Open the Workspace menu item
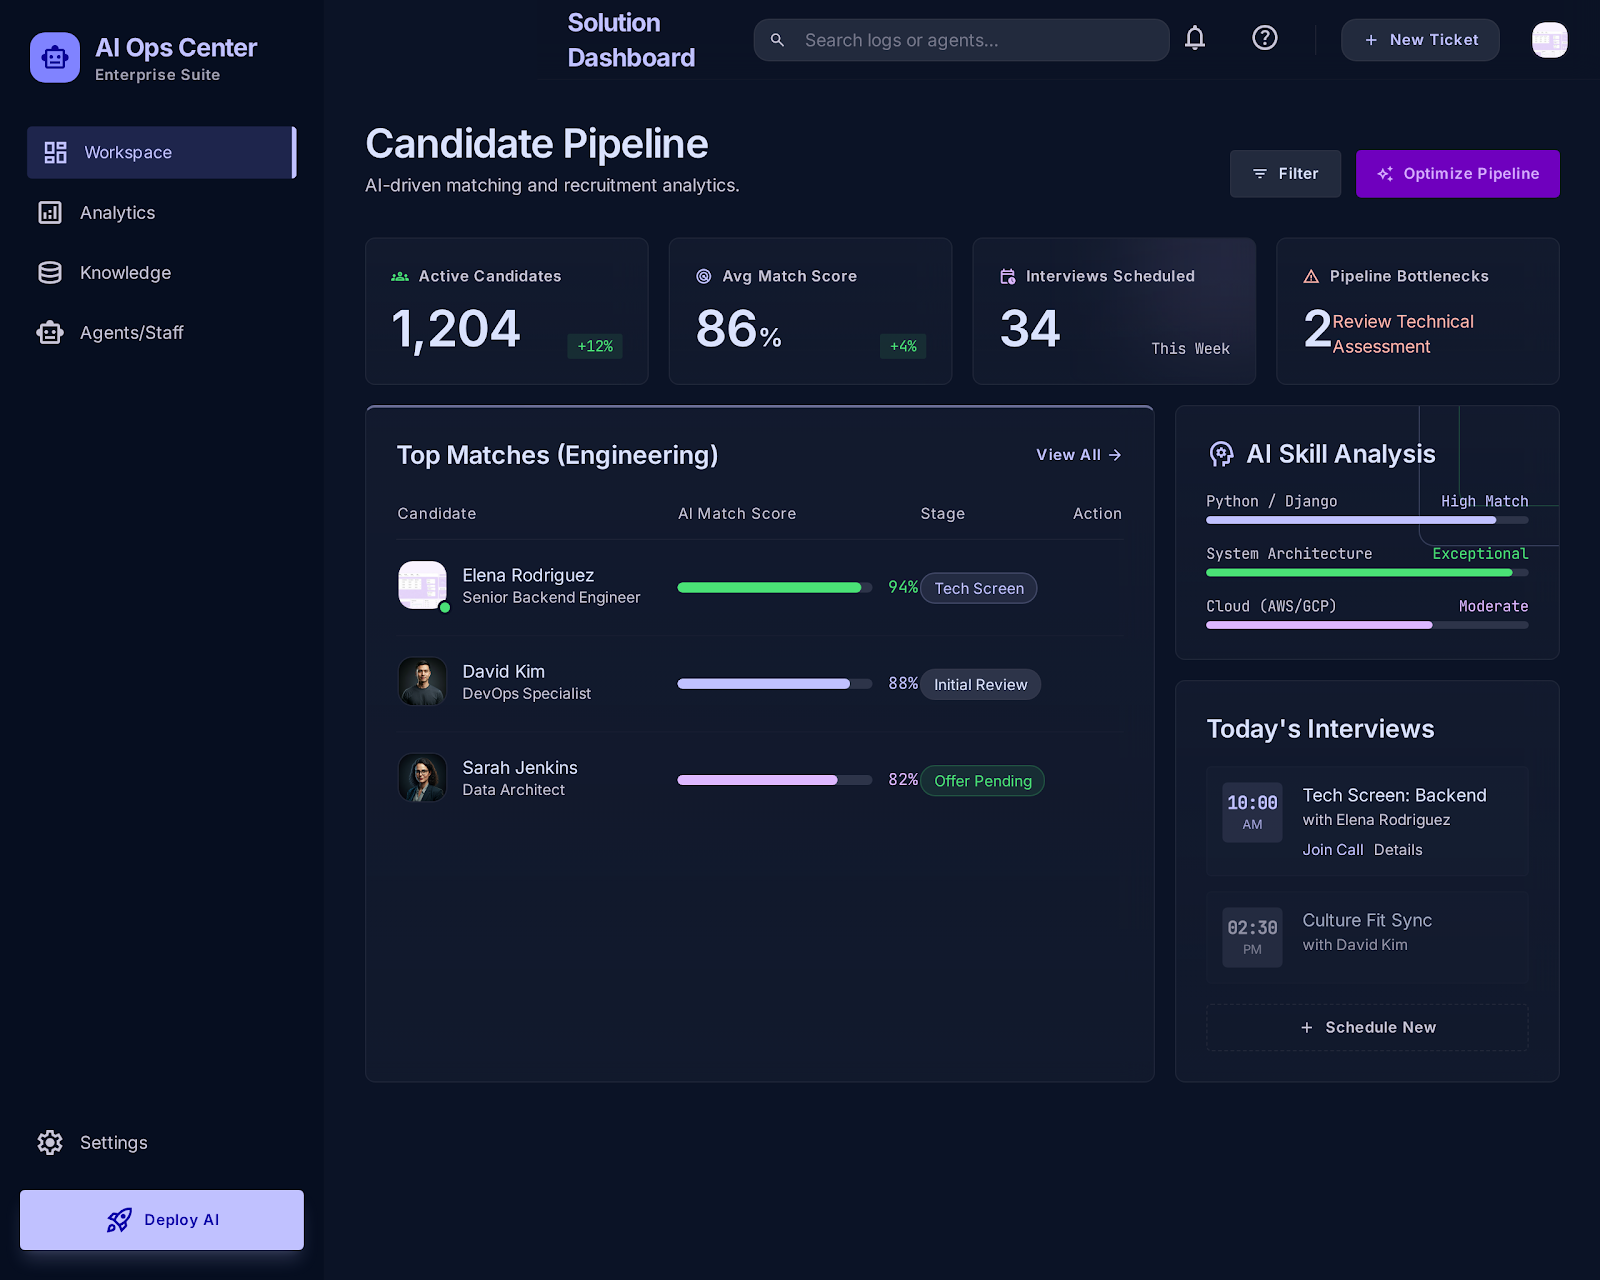 (162, 152)
